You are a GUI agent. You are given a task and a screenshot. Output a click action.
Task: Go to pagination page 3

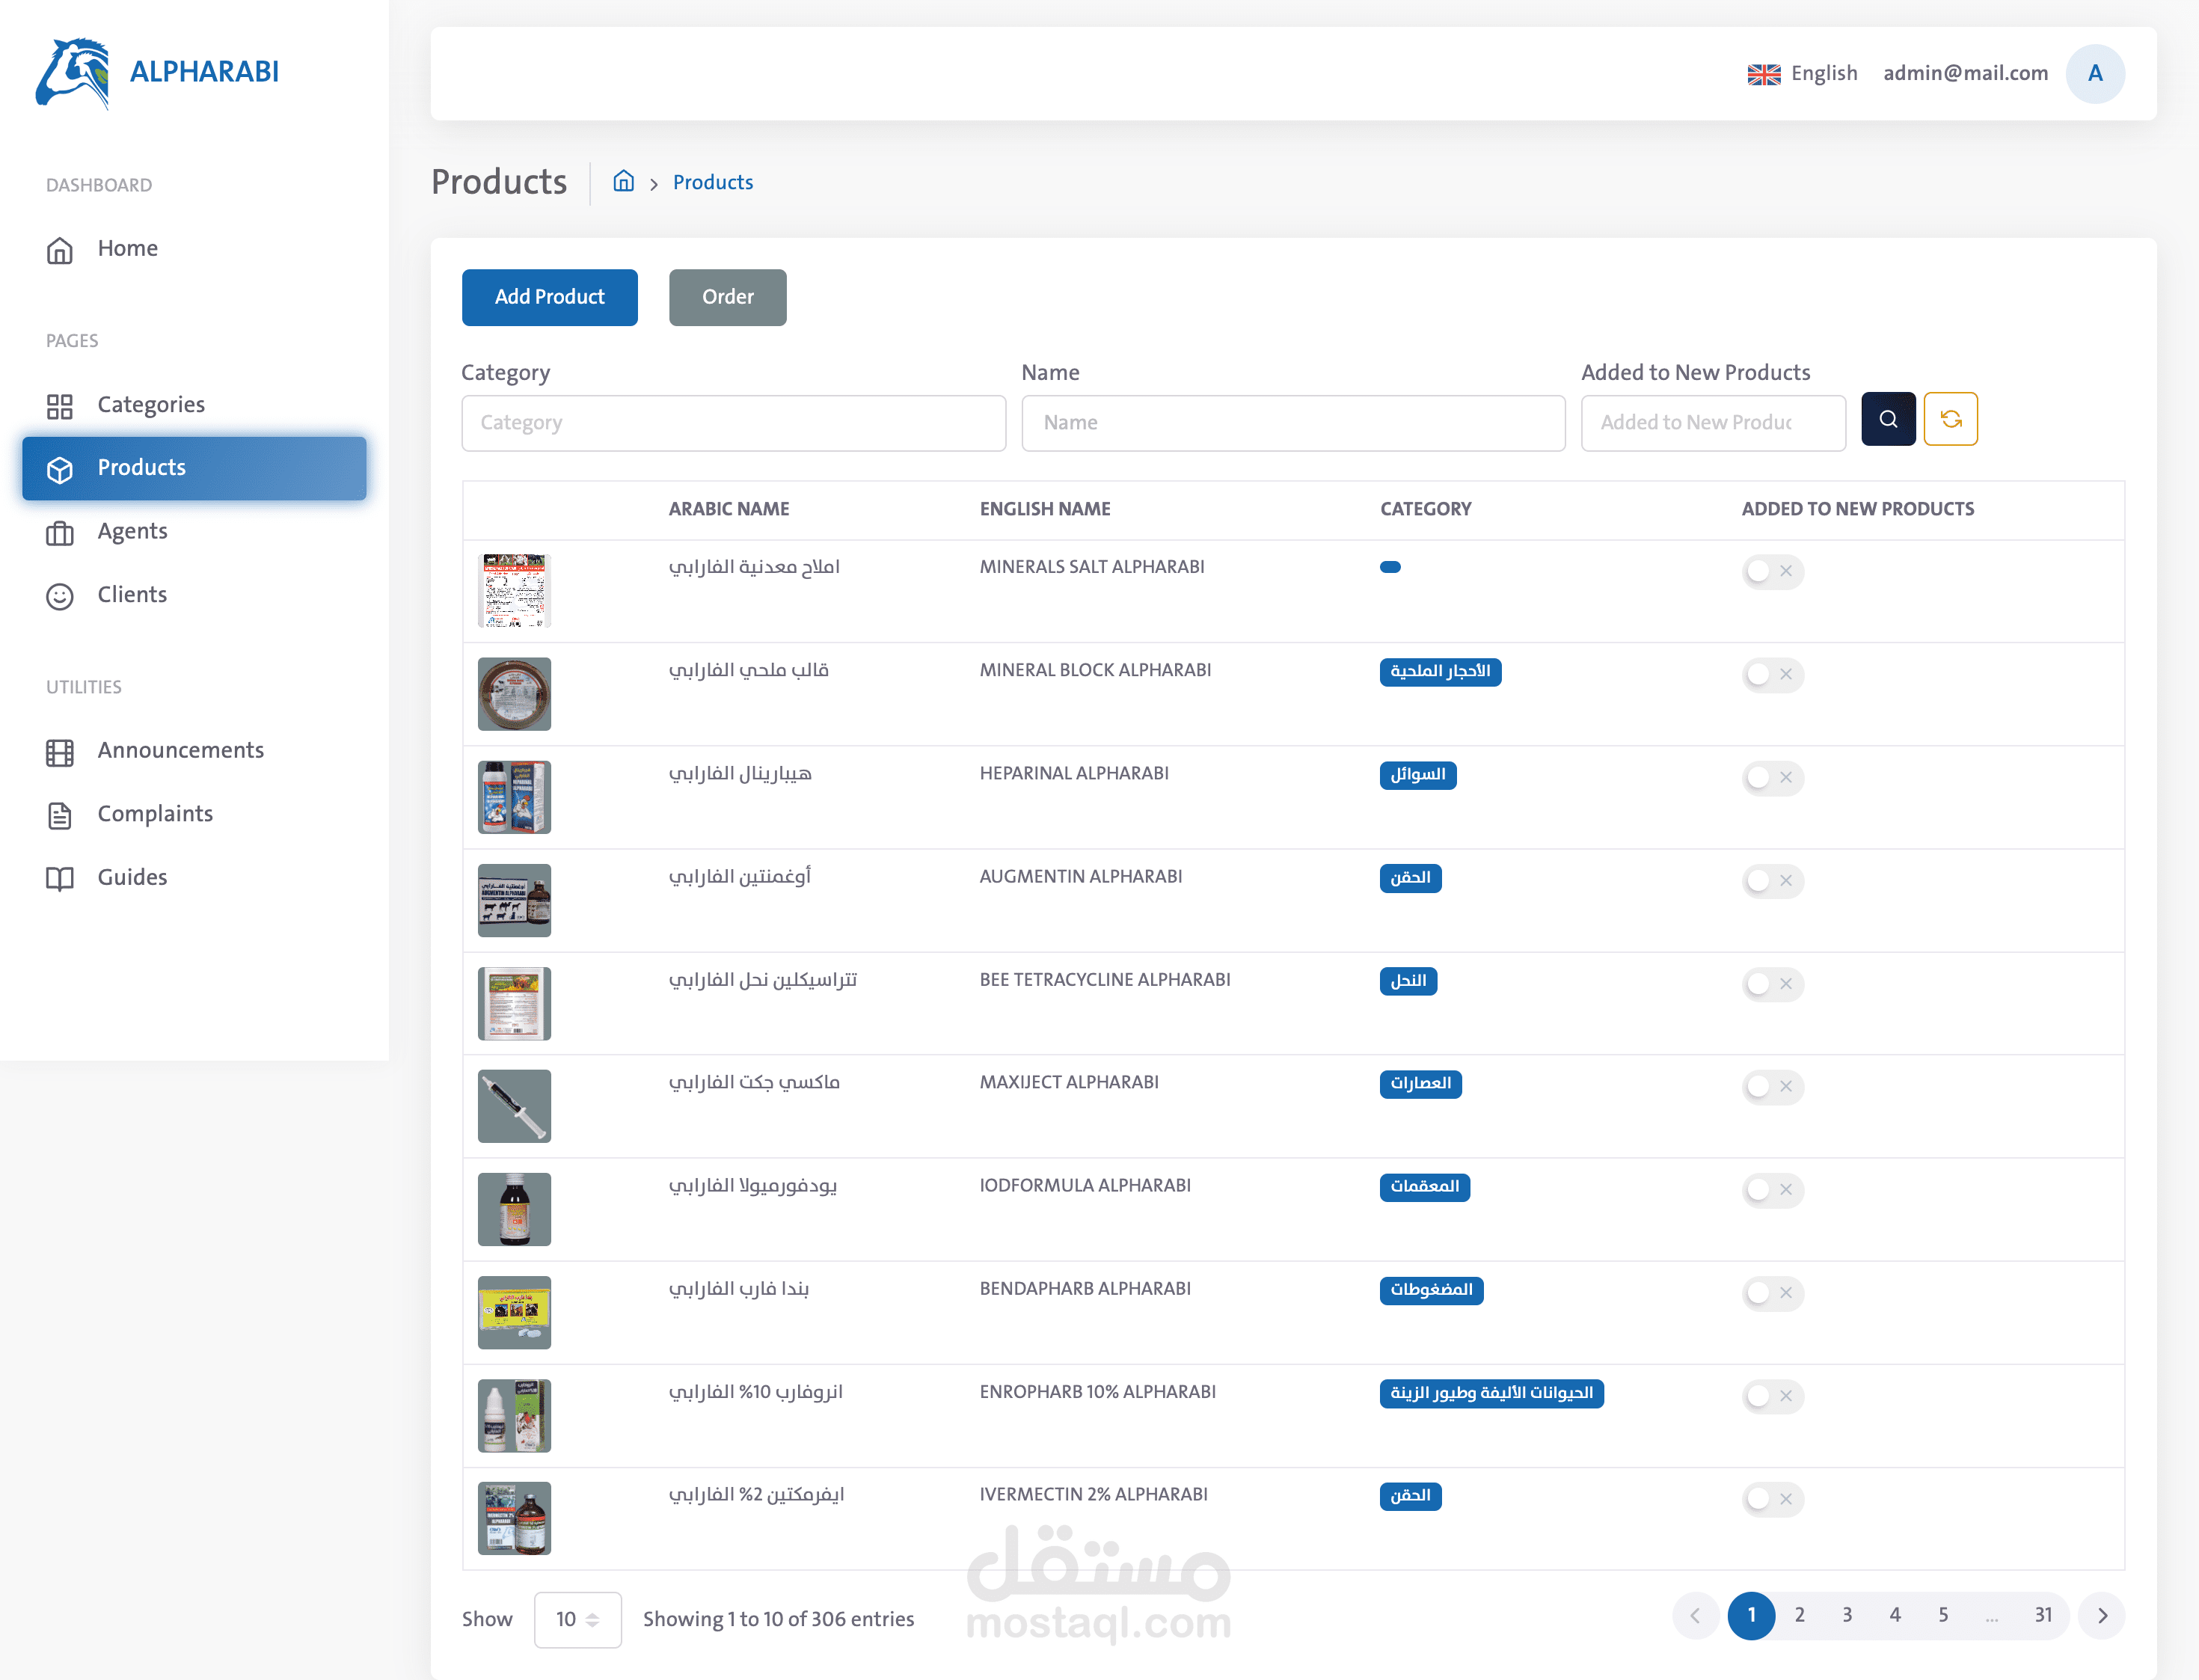click(x=1846, y=1615)
